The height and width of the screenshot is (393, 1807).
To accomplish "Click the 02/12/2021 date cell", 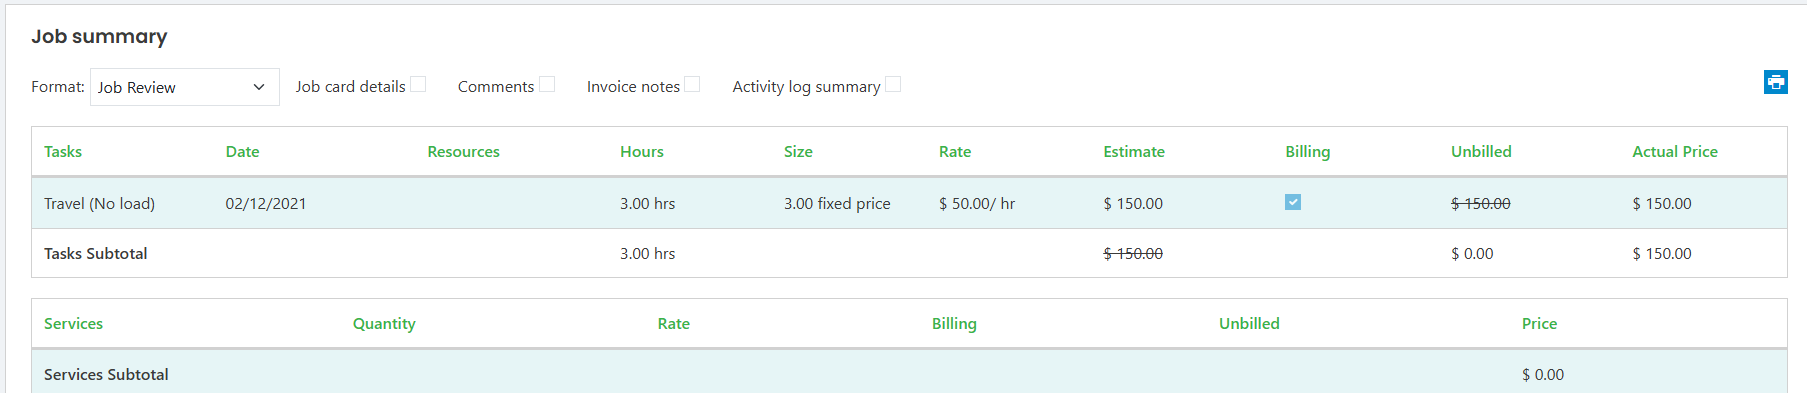I will pos(266,203).
